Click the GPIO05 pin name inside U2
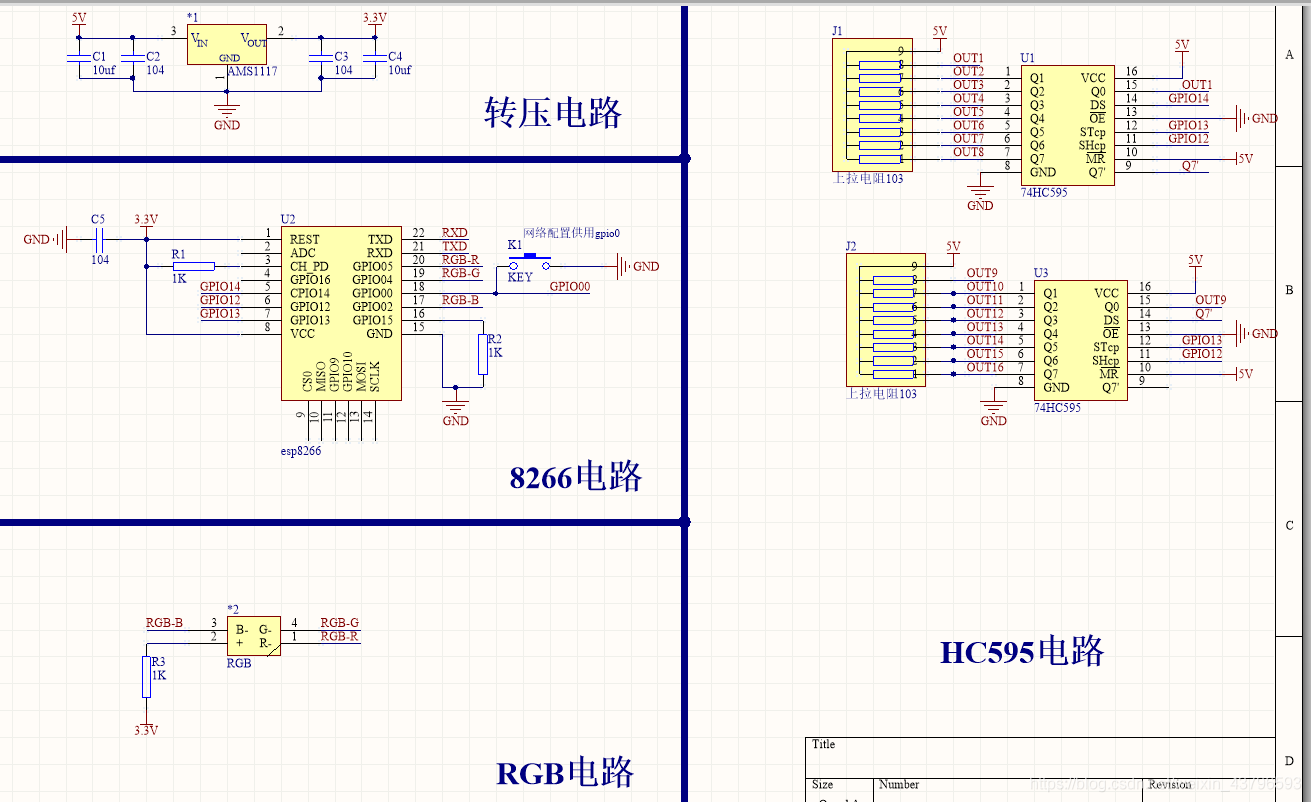Screen dimensions: 1311x802 [x=373, y=266]
